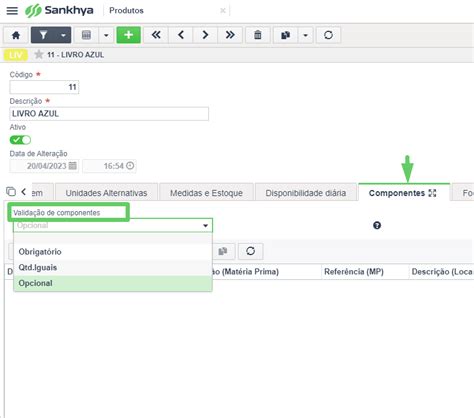474x418 pixels.
Task: Switch to the Unidades Alternativas tab
Action: 106,193
